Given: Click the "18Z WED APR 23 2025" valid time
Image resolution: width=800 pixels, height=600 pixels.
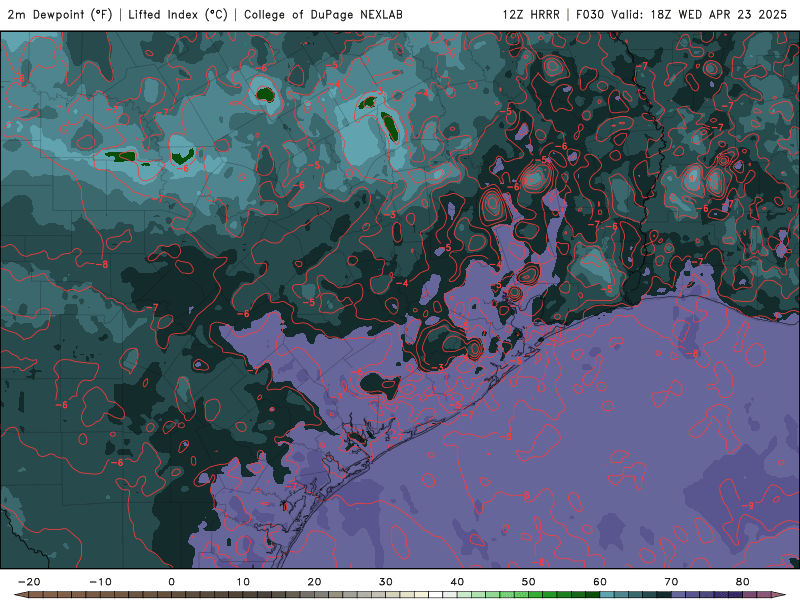Looking at the screenshot, I should (718, 14).
